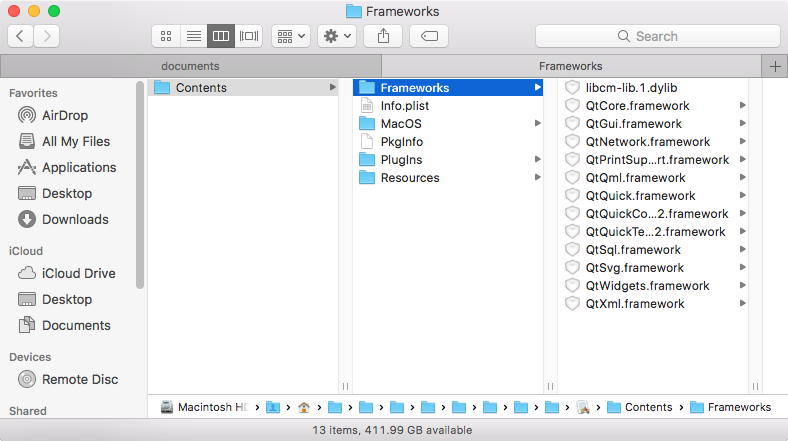Image resolution: width=788 pixels, height=441 pixels.
Task: Open the item arrangement dropdown
Action: coord(291,36)
